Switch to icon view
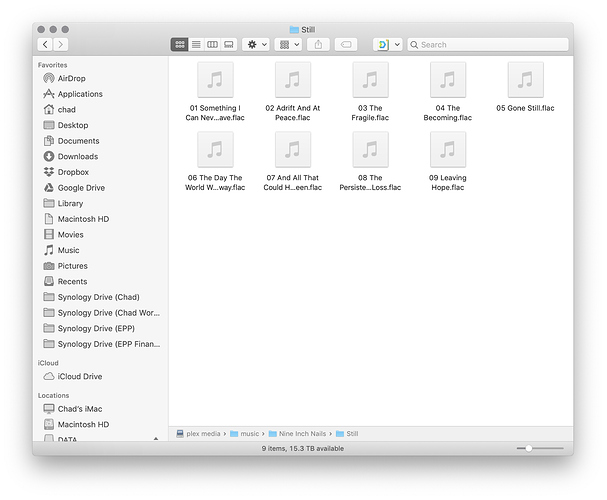Viewport: 607px width, 500px height. [x=180, y=45]
